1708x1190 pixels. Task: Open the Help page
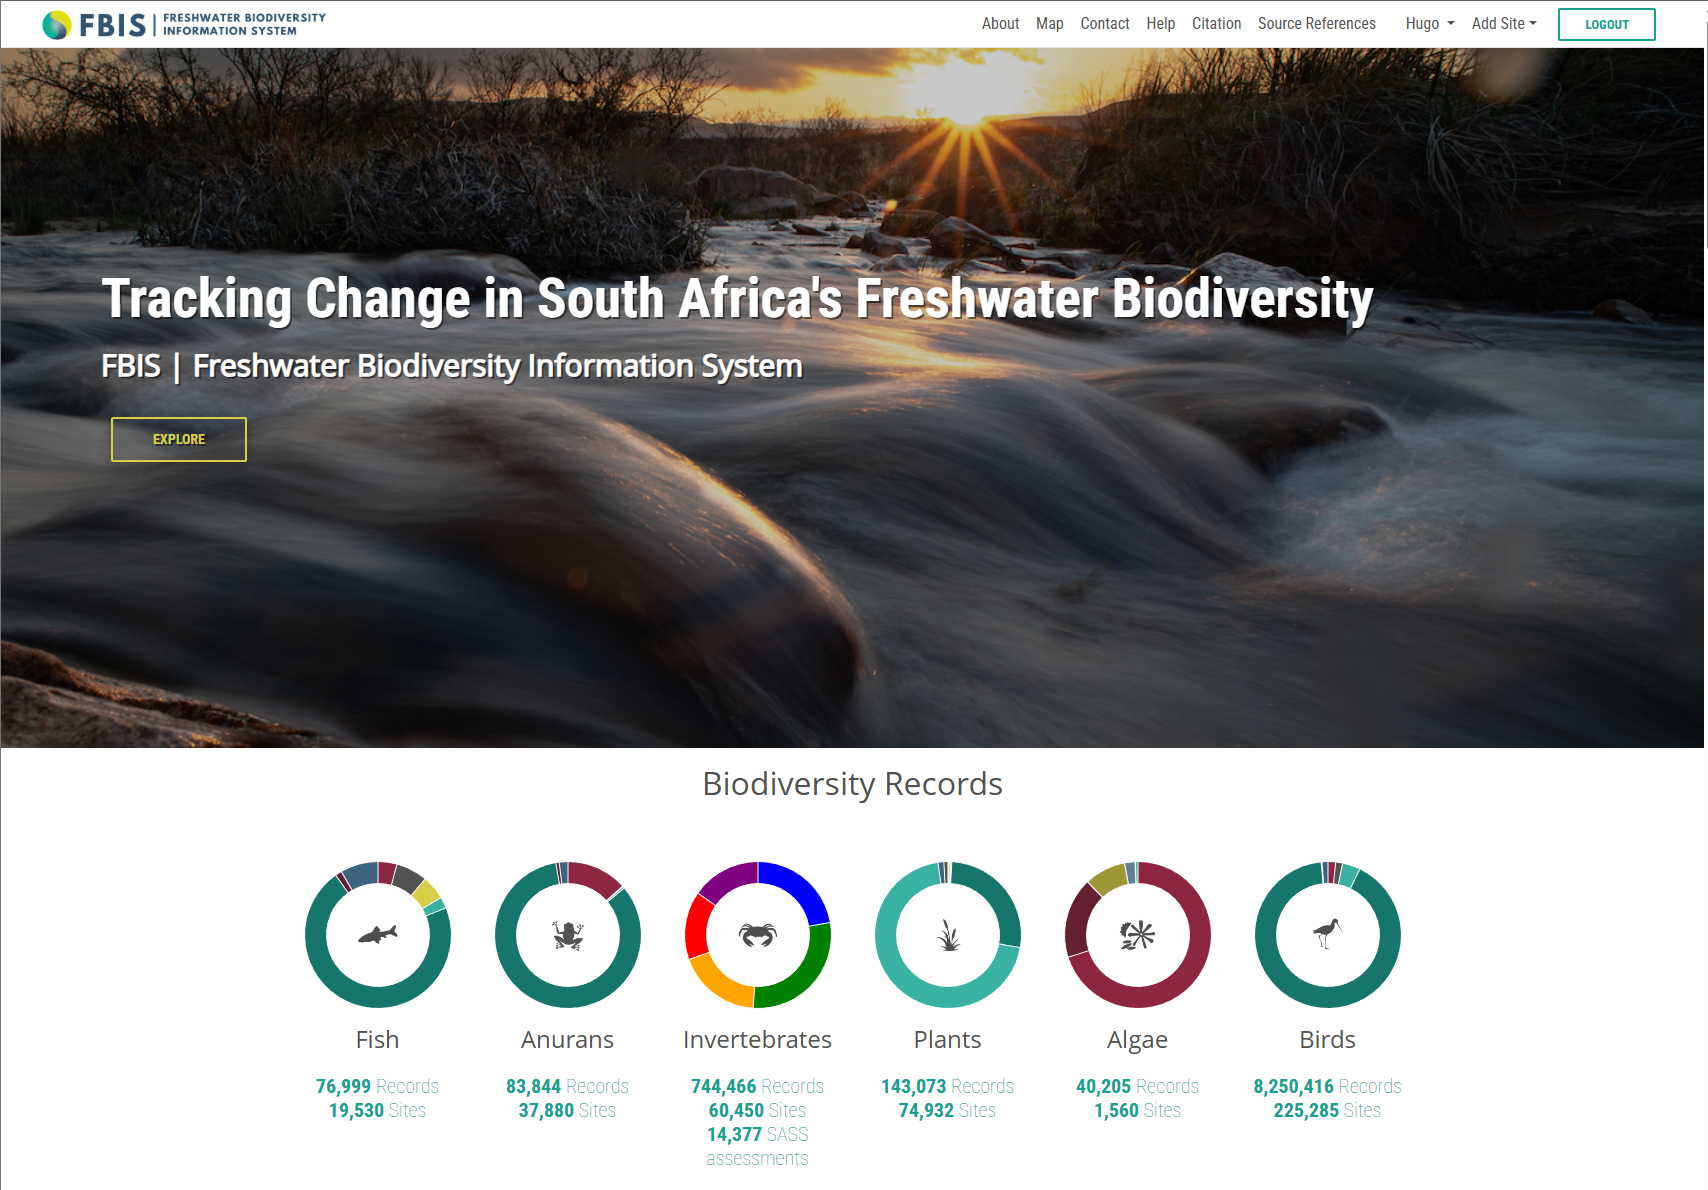coord(1160,24)
